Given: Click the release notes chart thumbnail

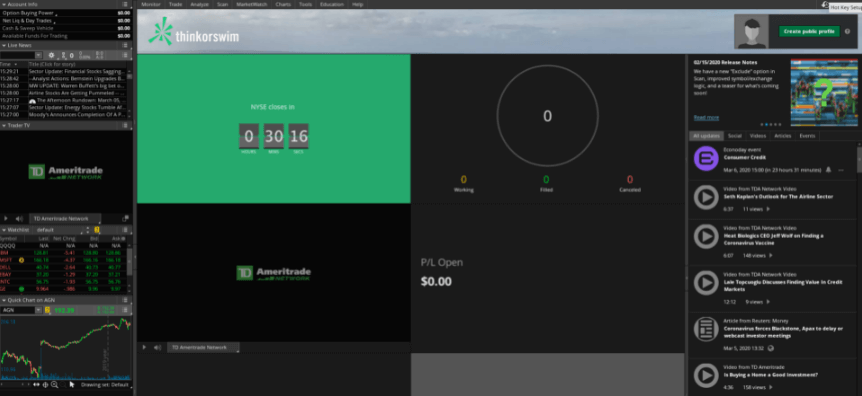Looking at the screenshot, I should 824,92.
